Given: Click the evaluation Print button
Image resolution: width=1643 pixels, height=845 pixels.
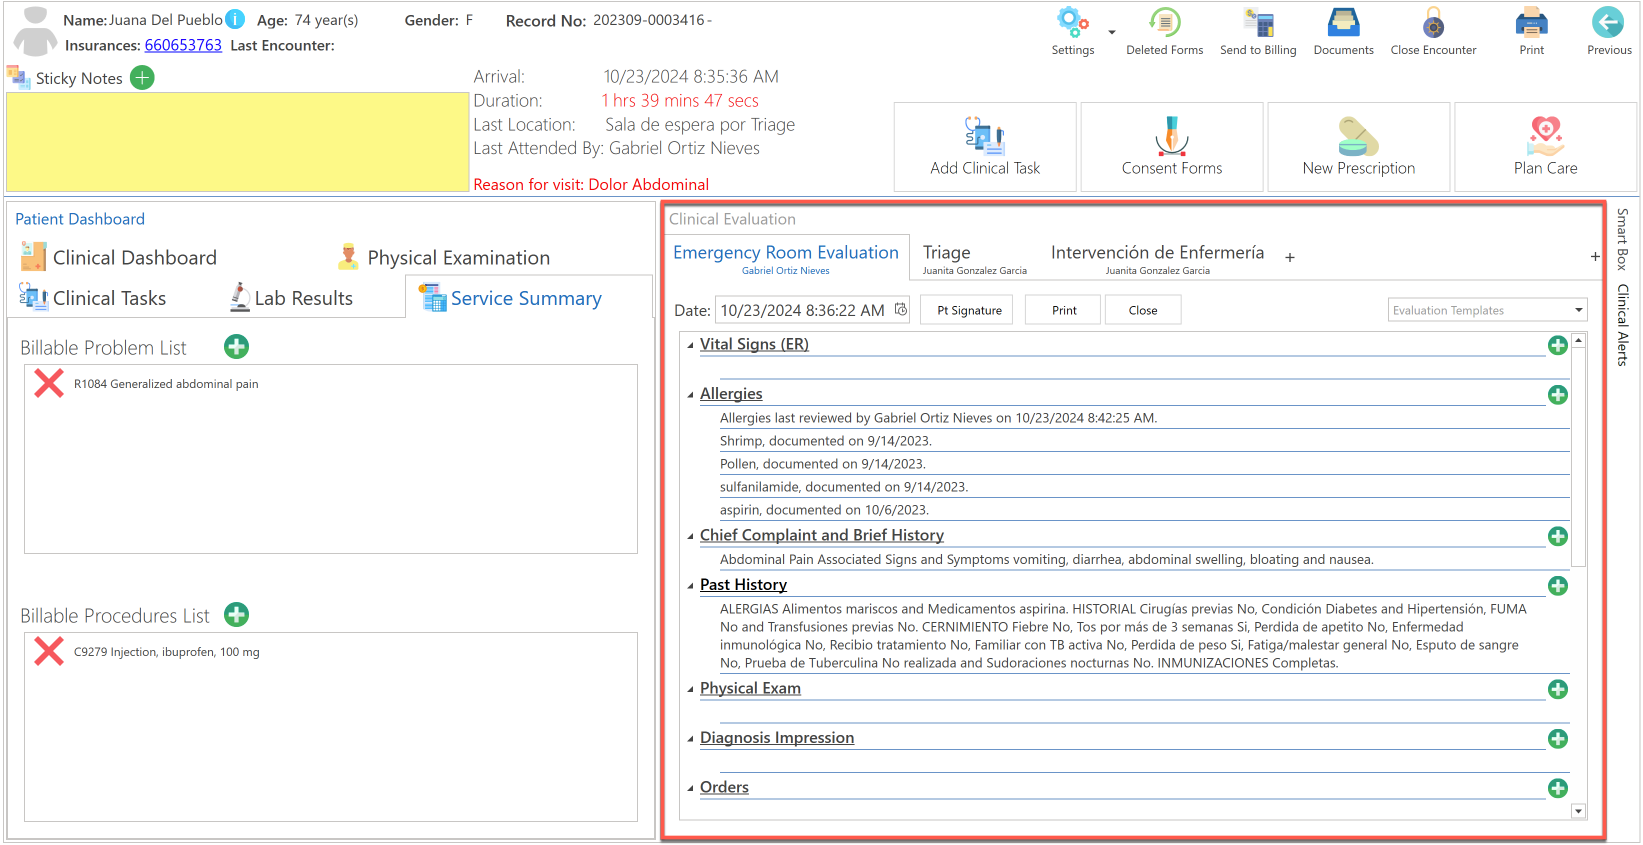Looking at the screenshot, I should 1064,310.
